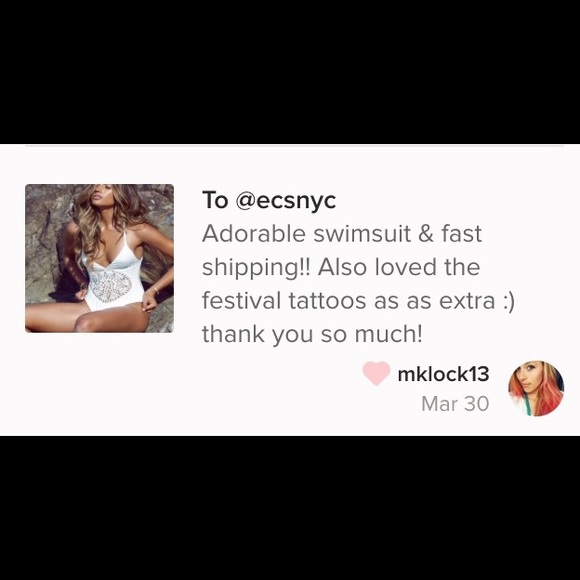Viewport: 580px width, 580px height.
Task: Click the 'thank you so much!' line
Action: coord(312,334)
